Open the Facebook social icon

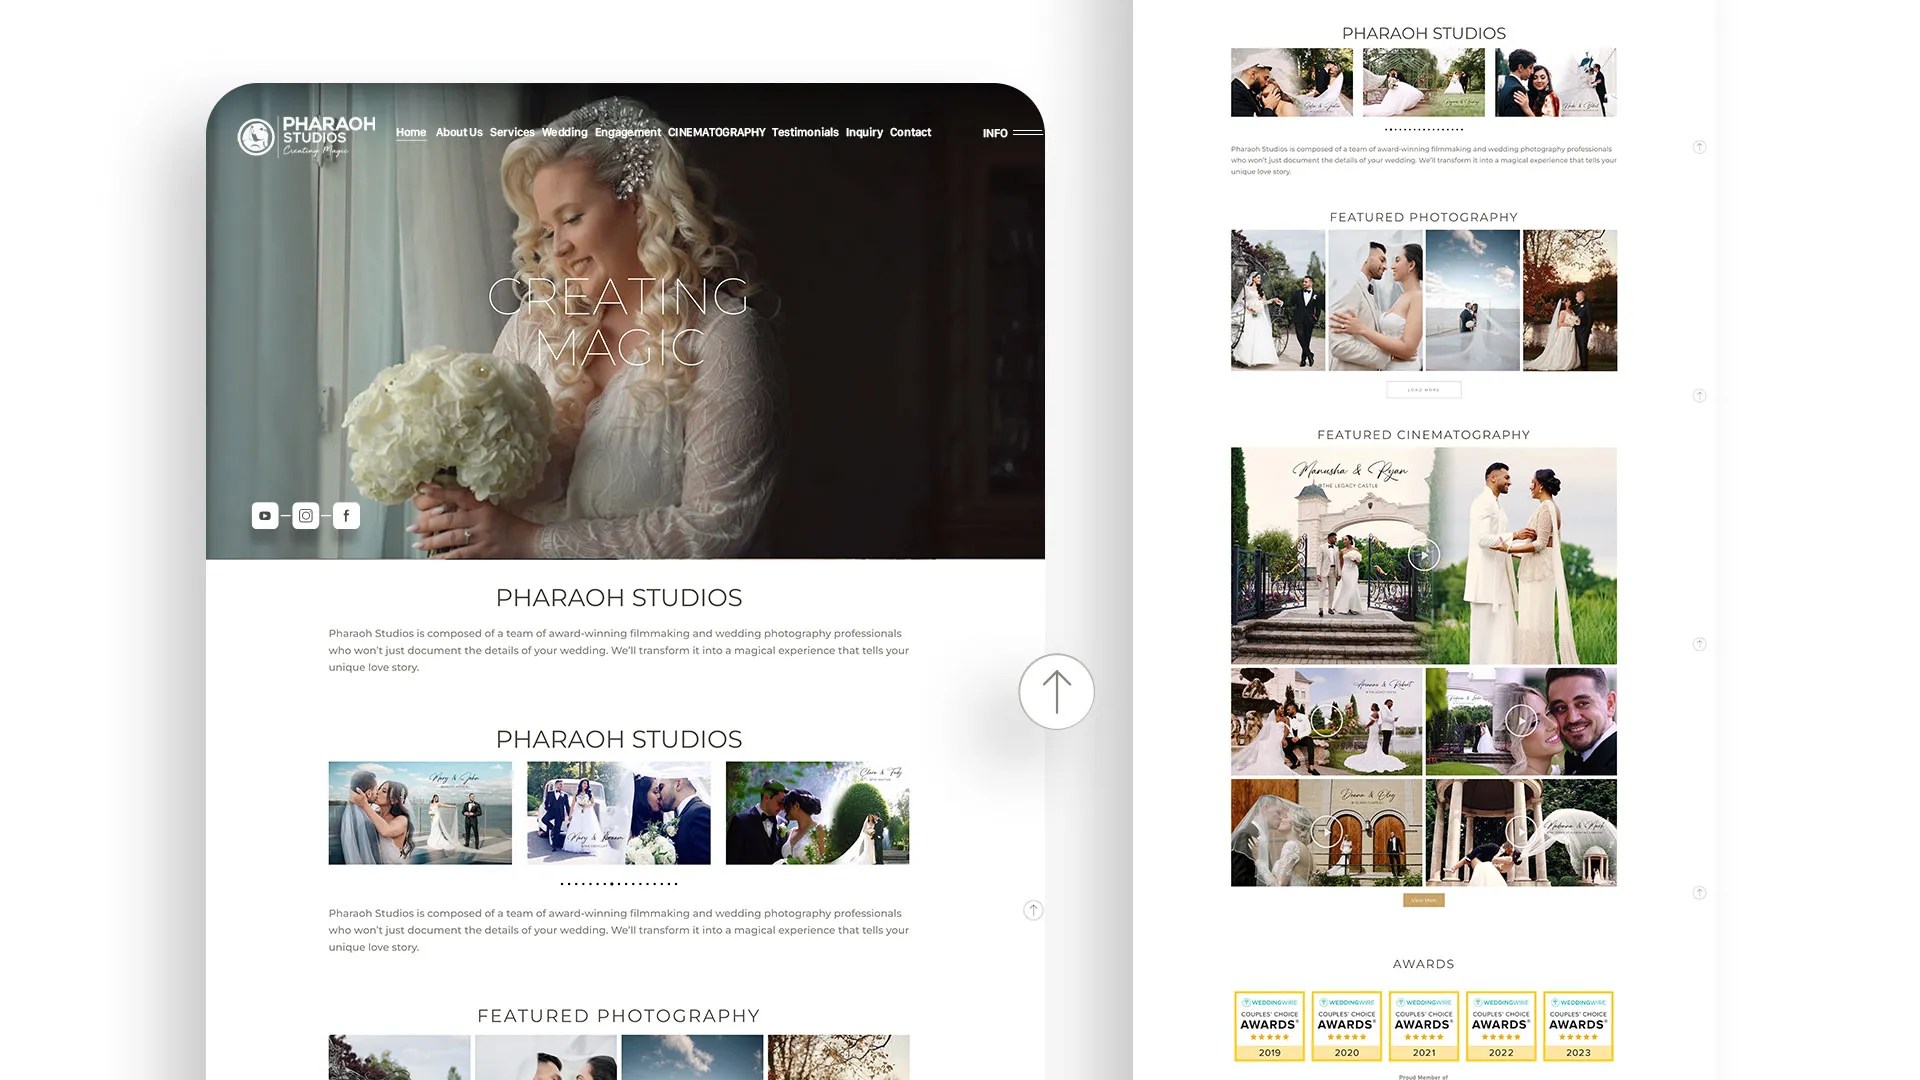click(x=346, y=516)
